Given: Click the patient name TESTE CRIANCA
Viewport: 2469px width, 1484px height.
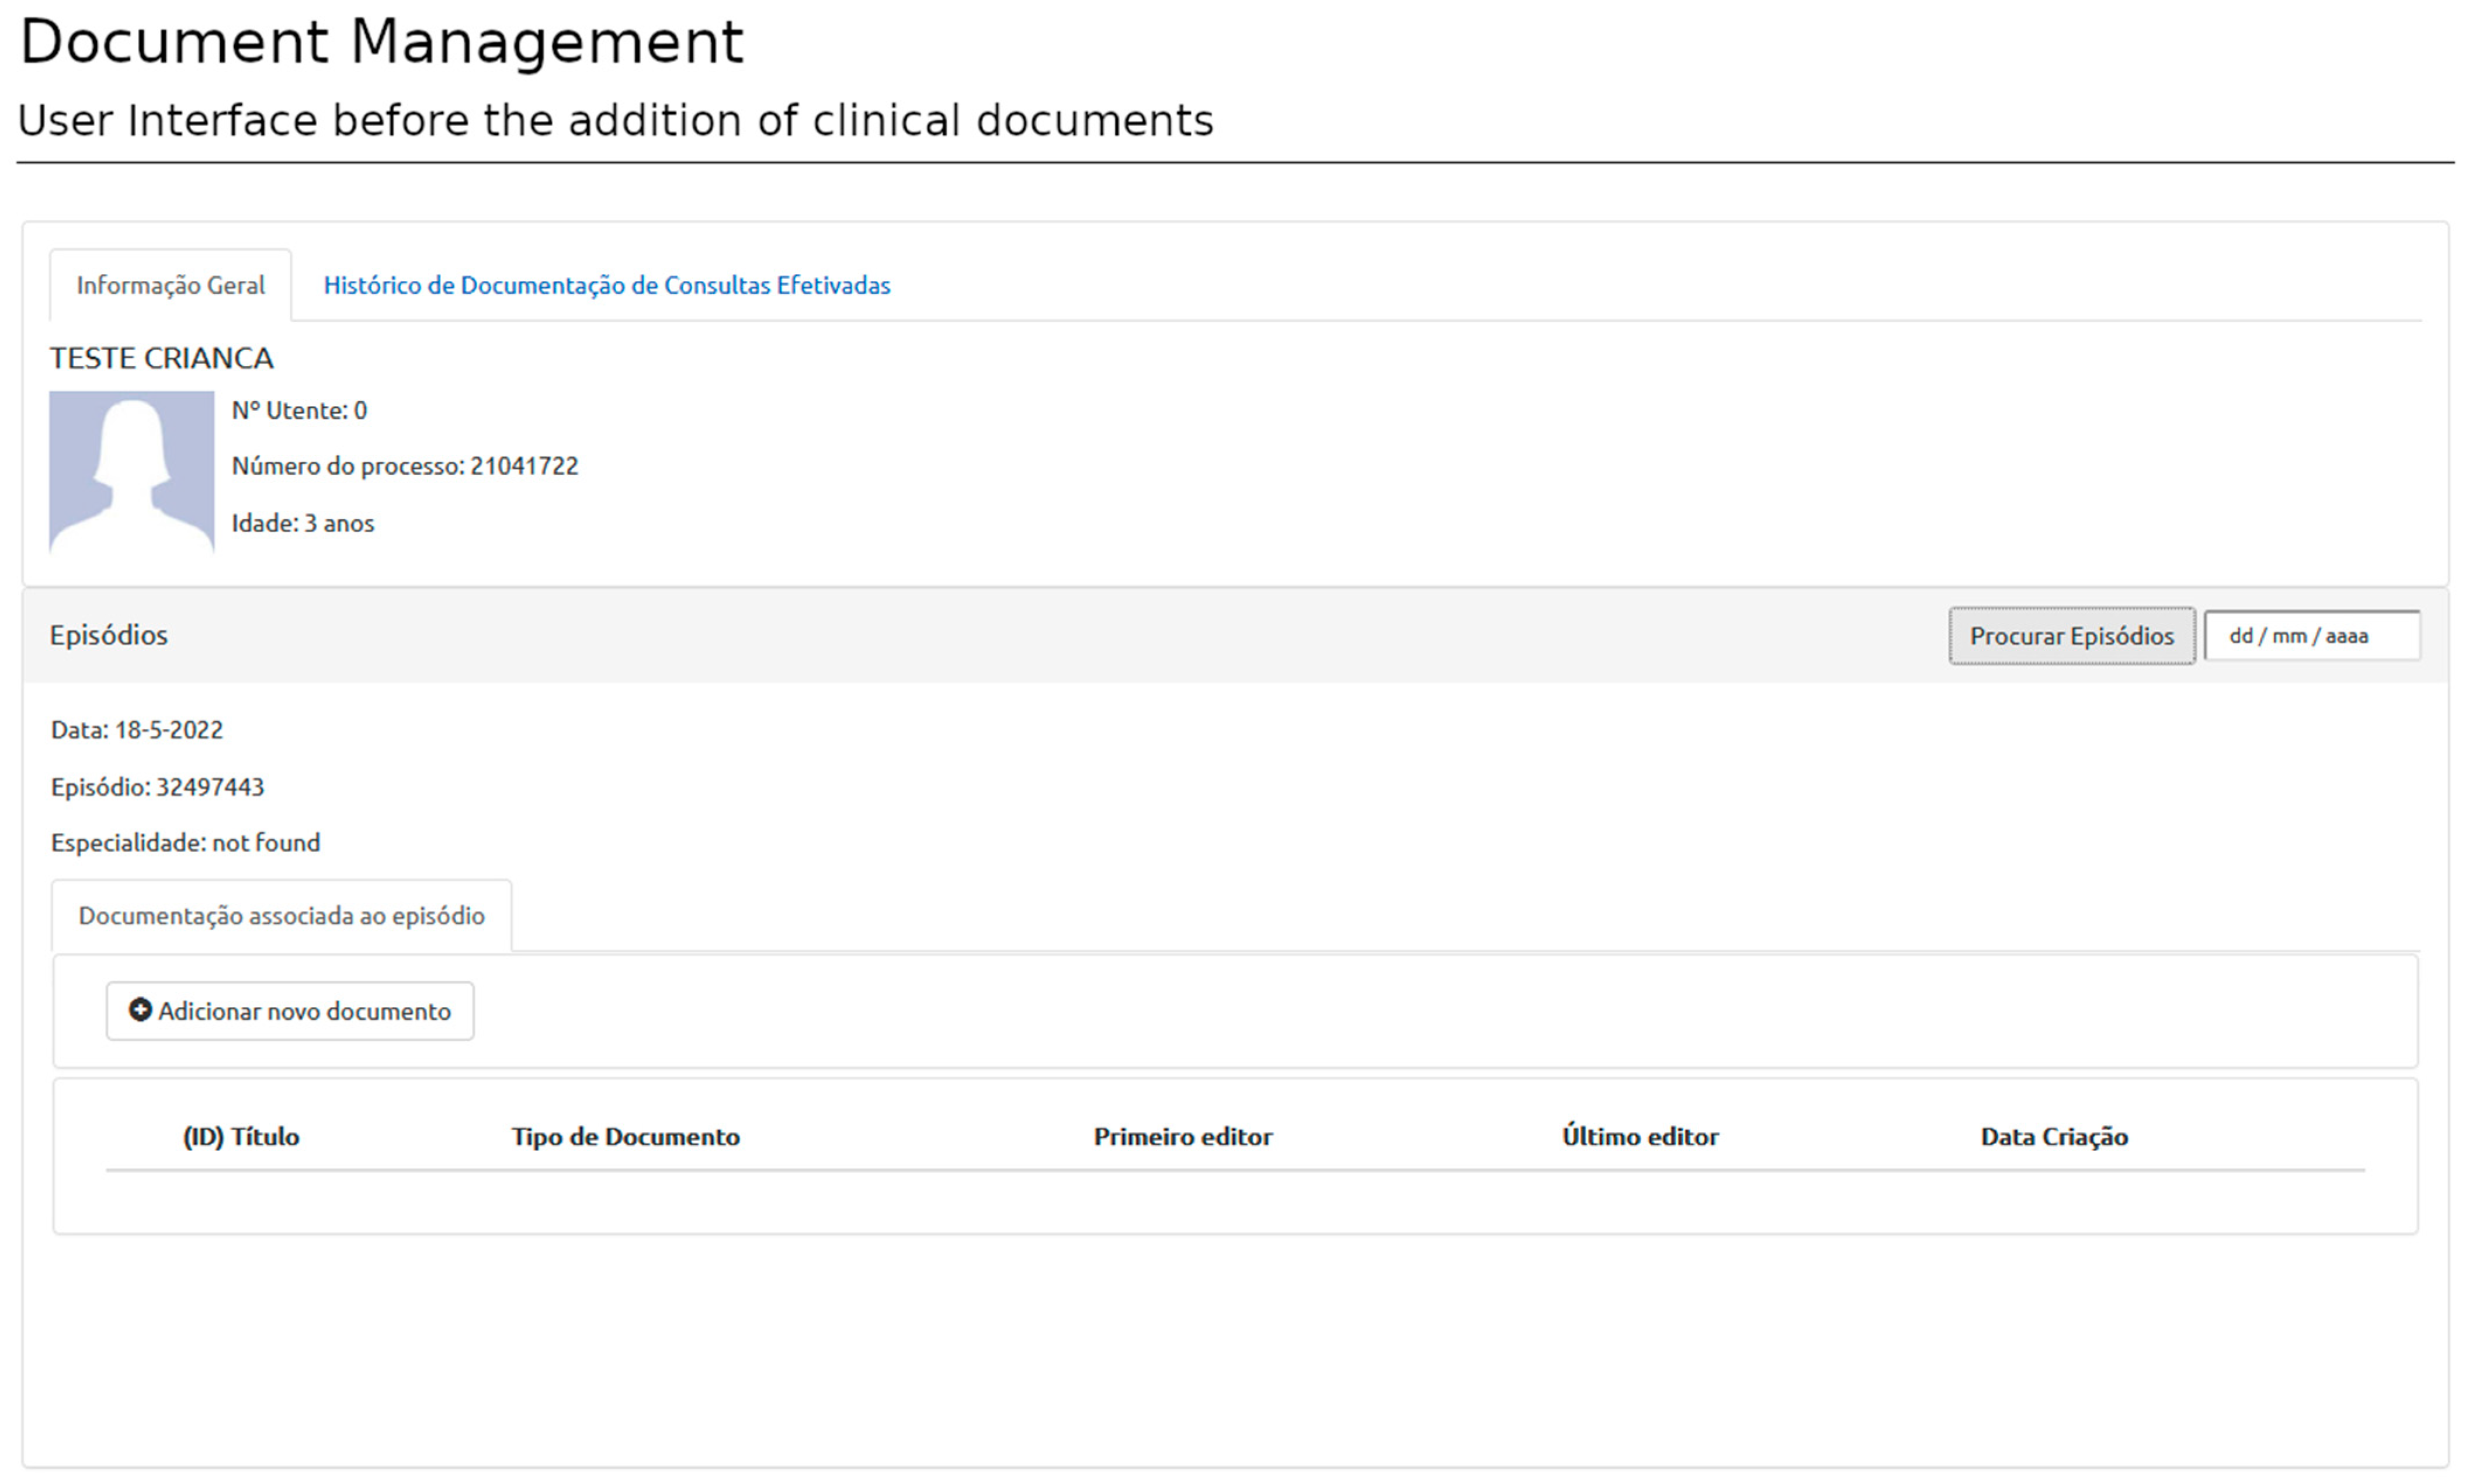Looking at the screenshot, I should 160,357.
